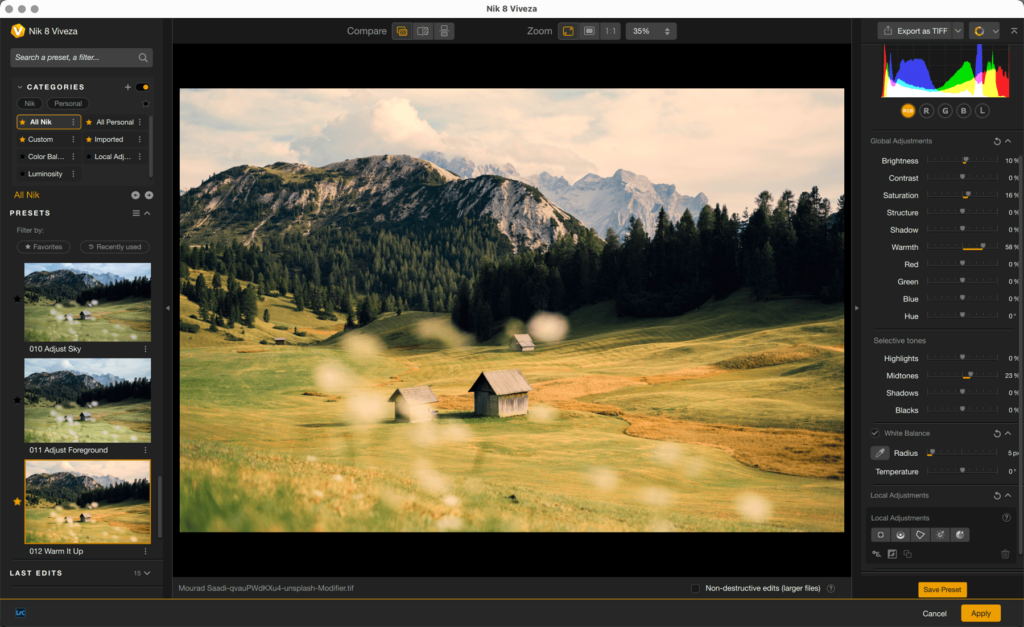Click the Save Preset button

[942, 590]
